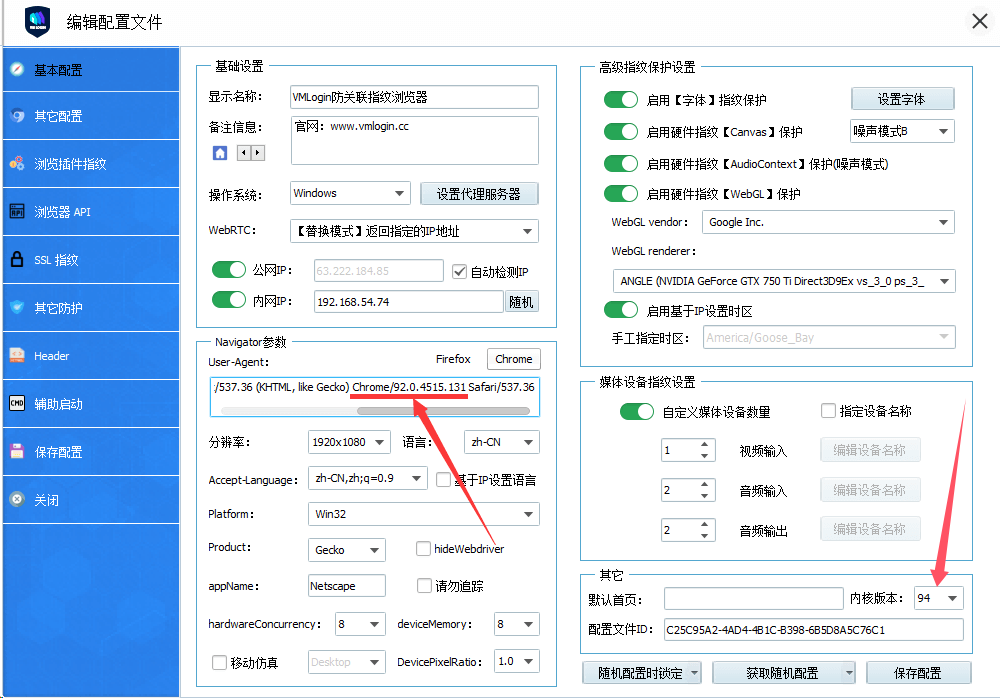Switch to the 其它配置 tab

[91, 116]
